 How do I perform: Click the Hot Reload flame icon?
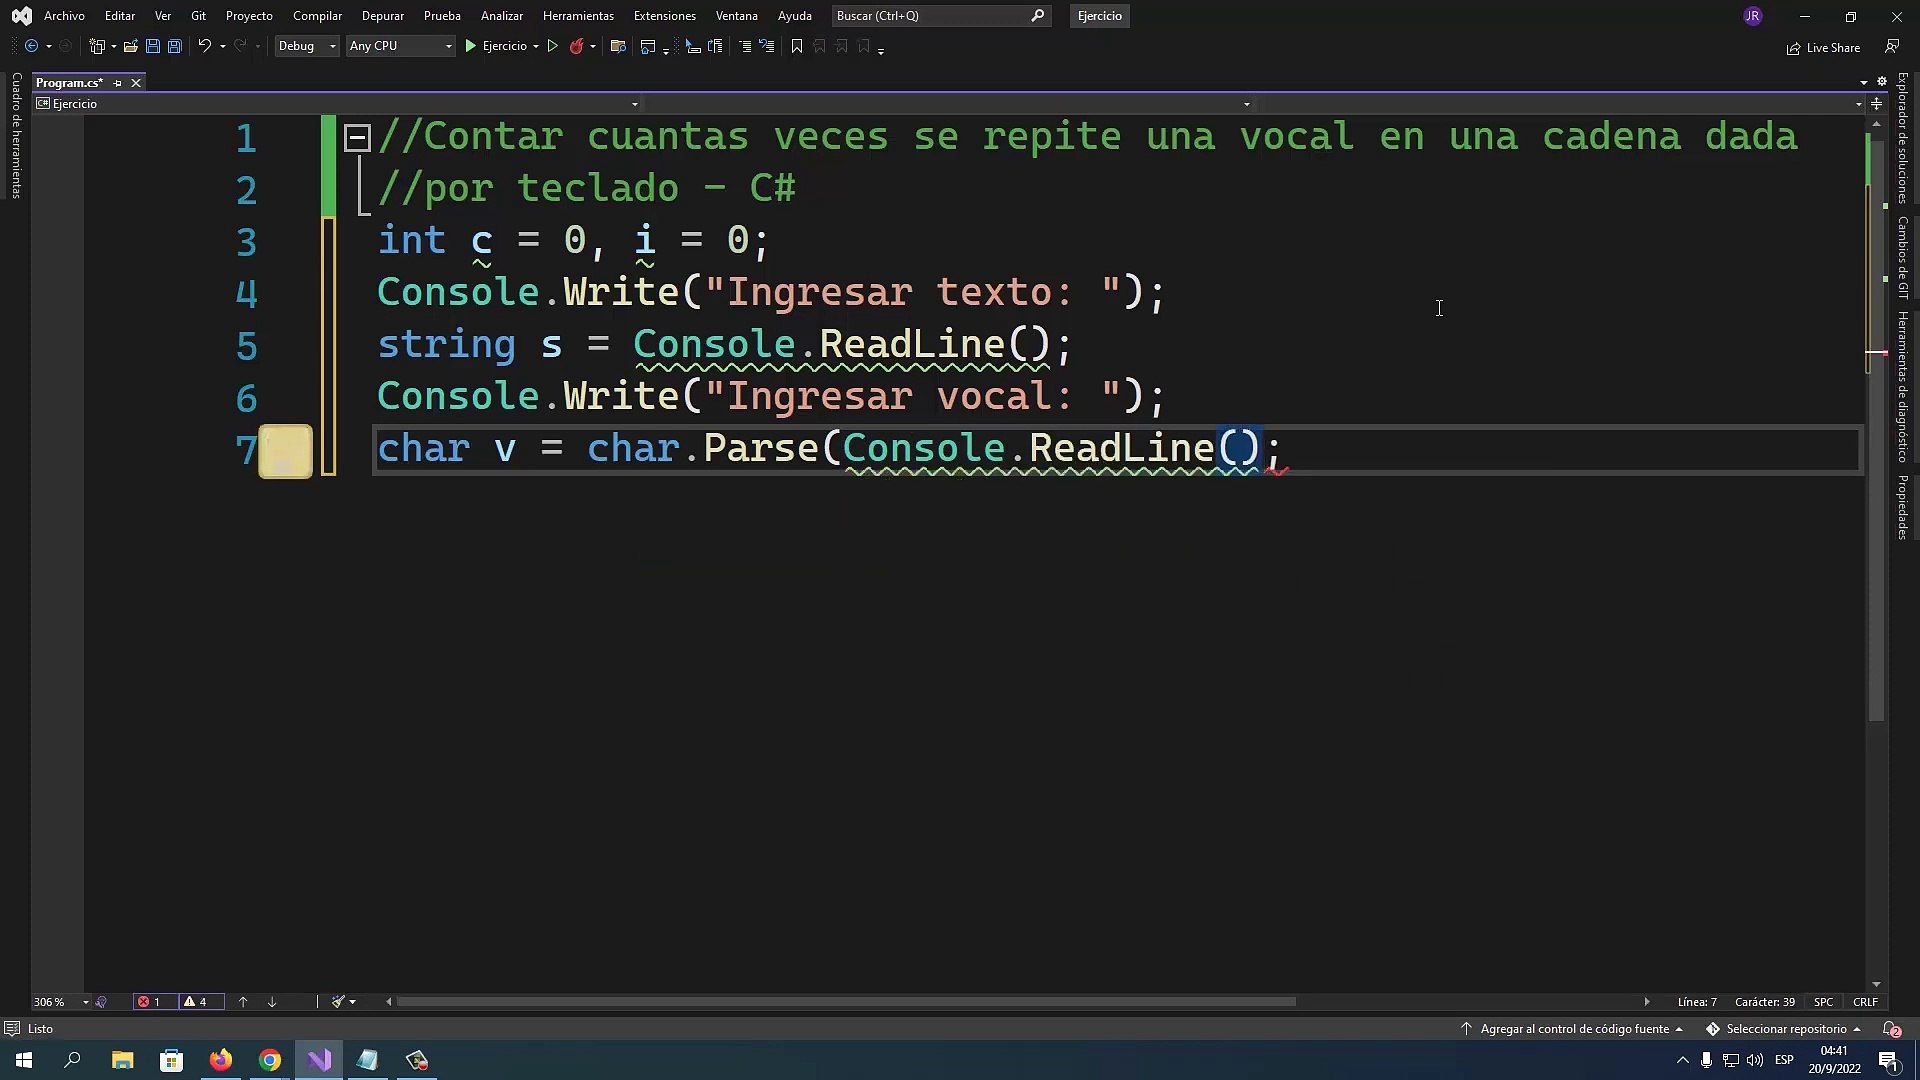(x=576, y=46)
